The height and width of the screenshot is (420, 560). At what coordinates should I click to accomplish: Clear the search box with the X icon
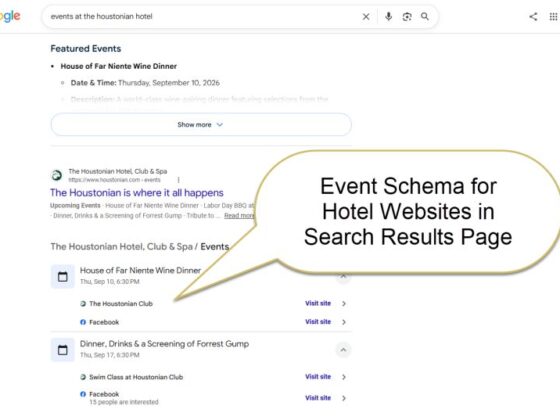(366, 16)
